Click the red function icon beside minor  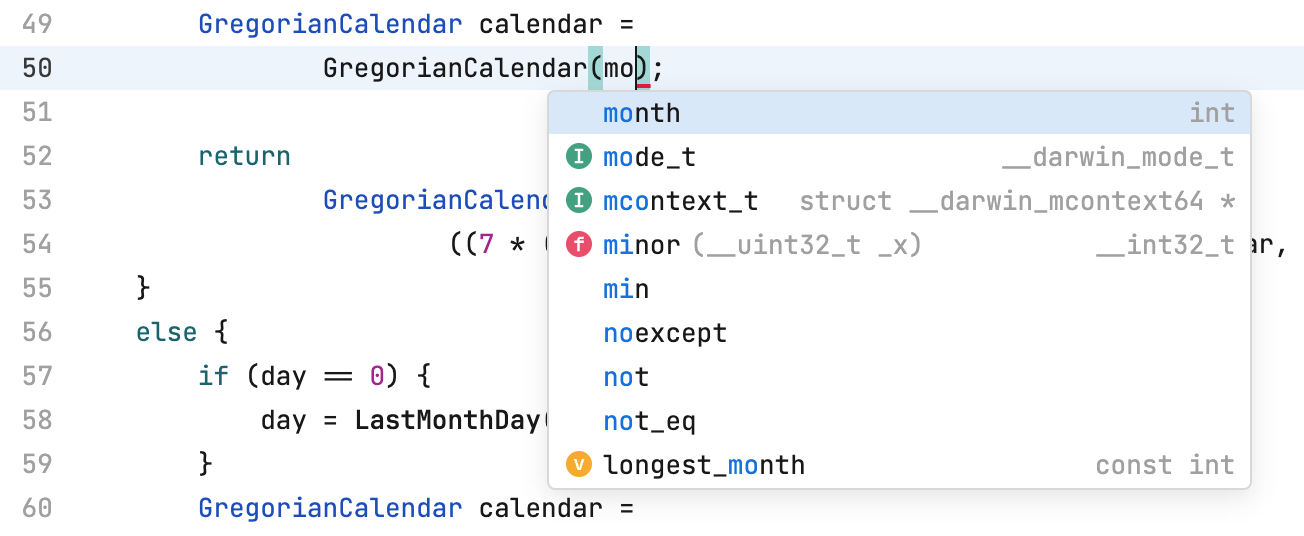(579, 245)
